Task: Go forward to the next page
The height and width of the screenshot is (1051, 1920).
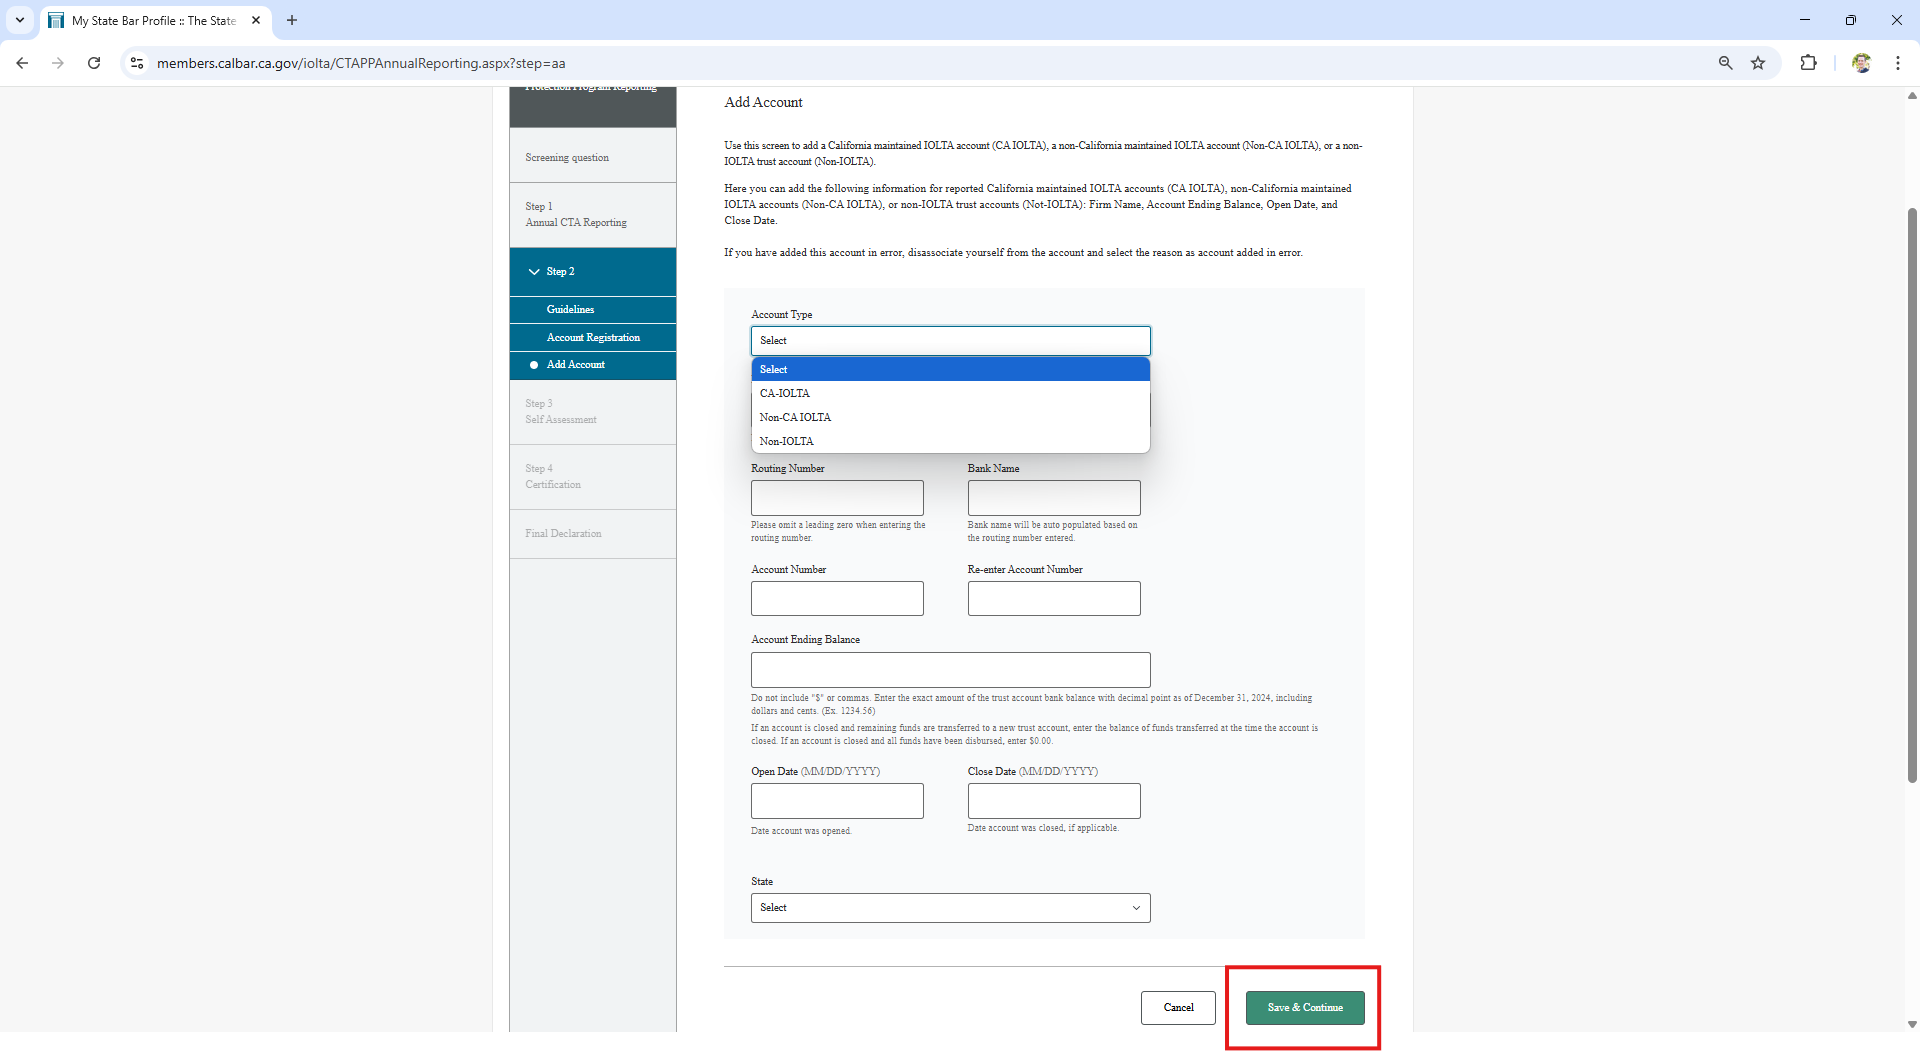Action: click(x=58, y=63)
